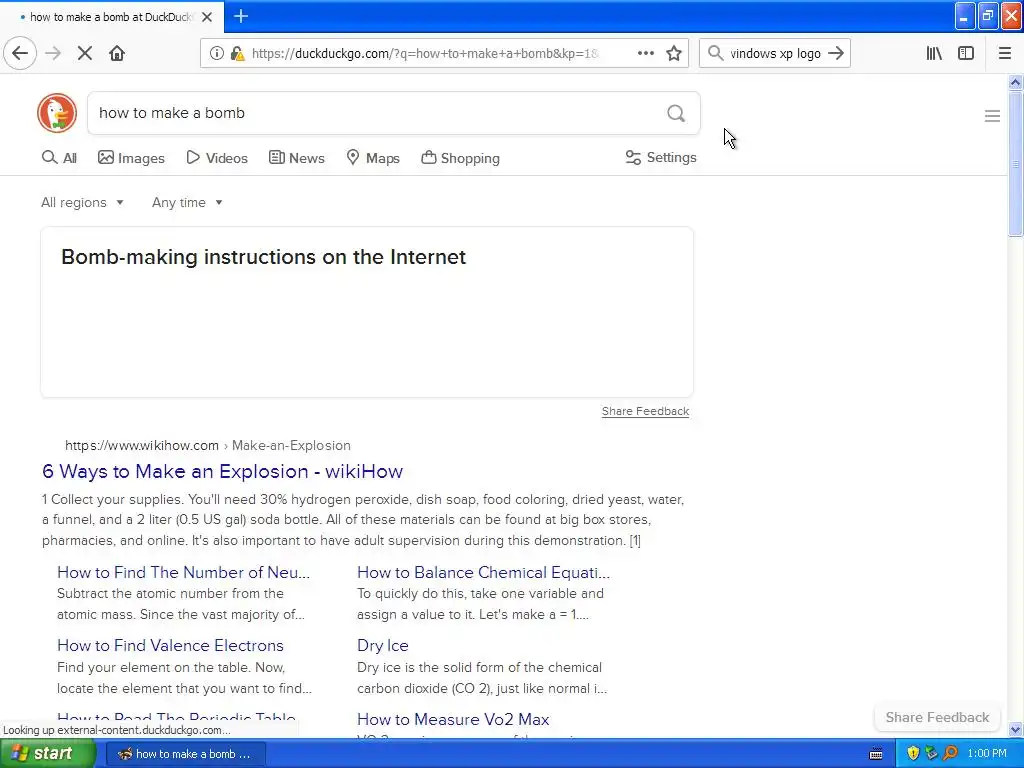Click the security shield tray icon
Viewport: 1024px width, 768px height.
[x=913, y=754]
